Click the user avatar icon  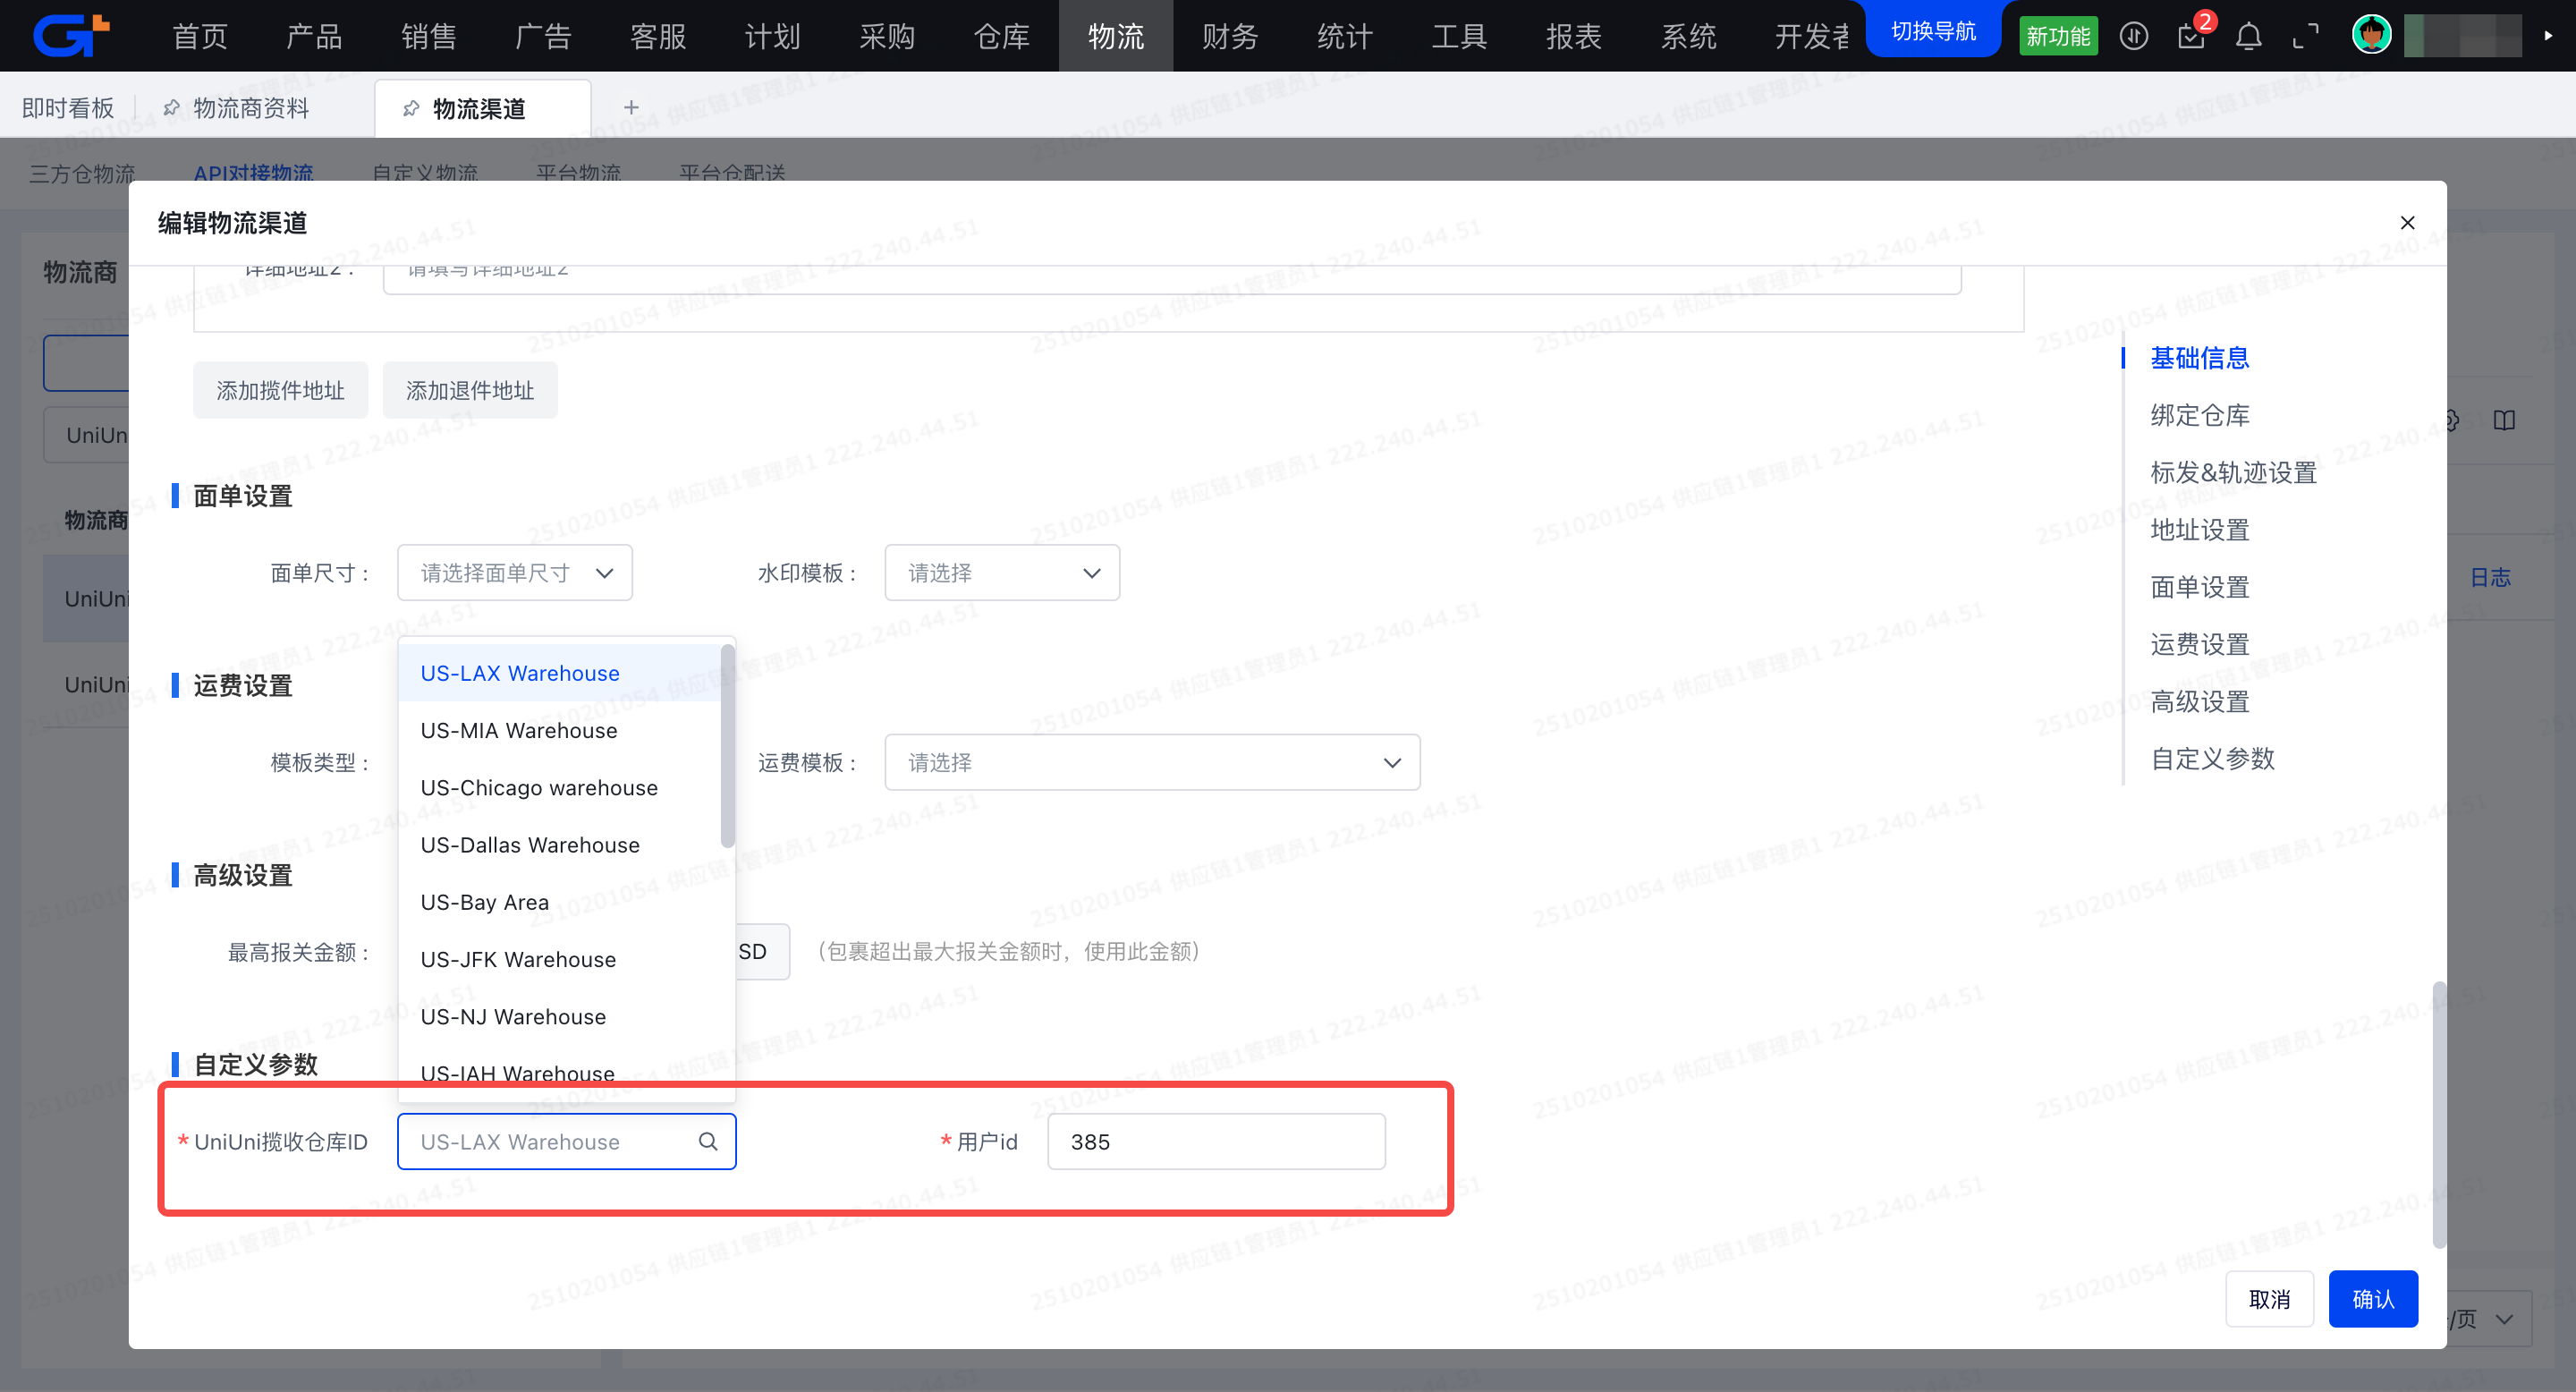pyautogui.click(x=2371, y=35)
